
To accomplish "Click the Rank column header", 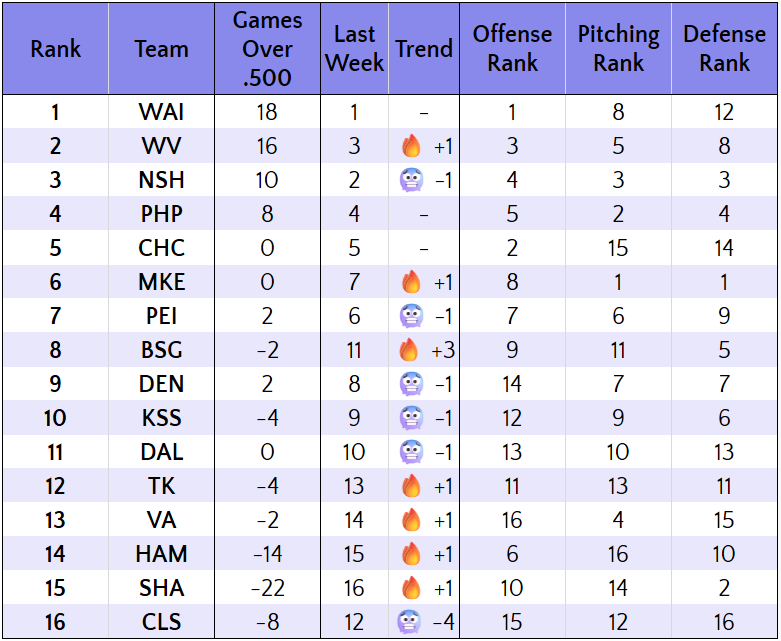I will coord(55,49).
